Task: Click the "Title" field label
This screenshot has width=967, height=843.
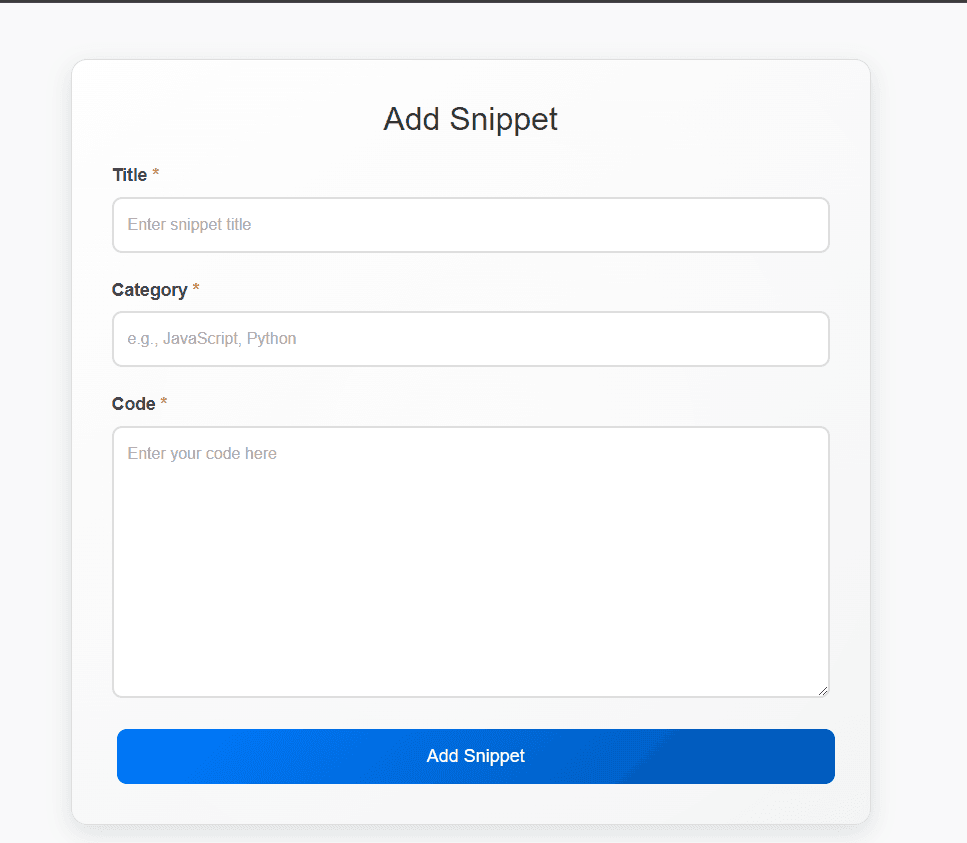Action: point(130,175)
